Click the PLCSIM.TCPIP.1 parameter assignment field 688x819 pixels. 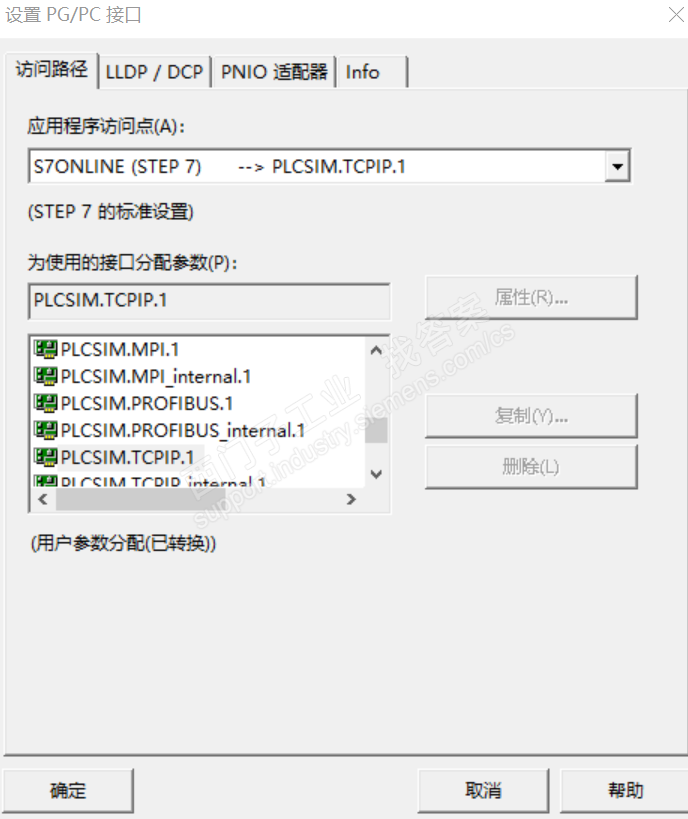pyautogui.click(x=209, y=300)
